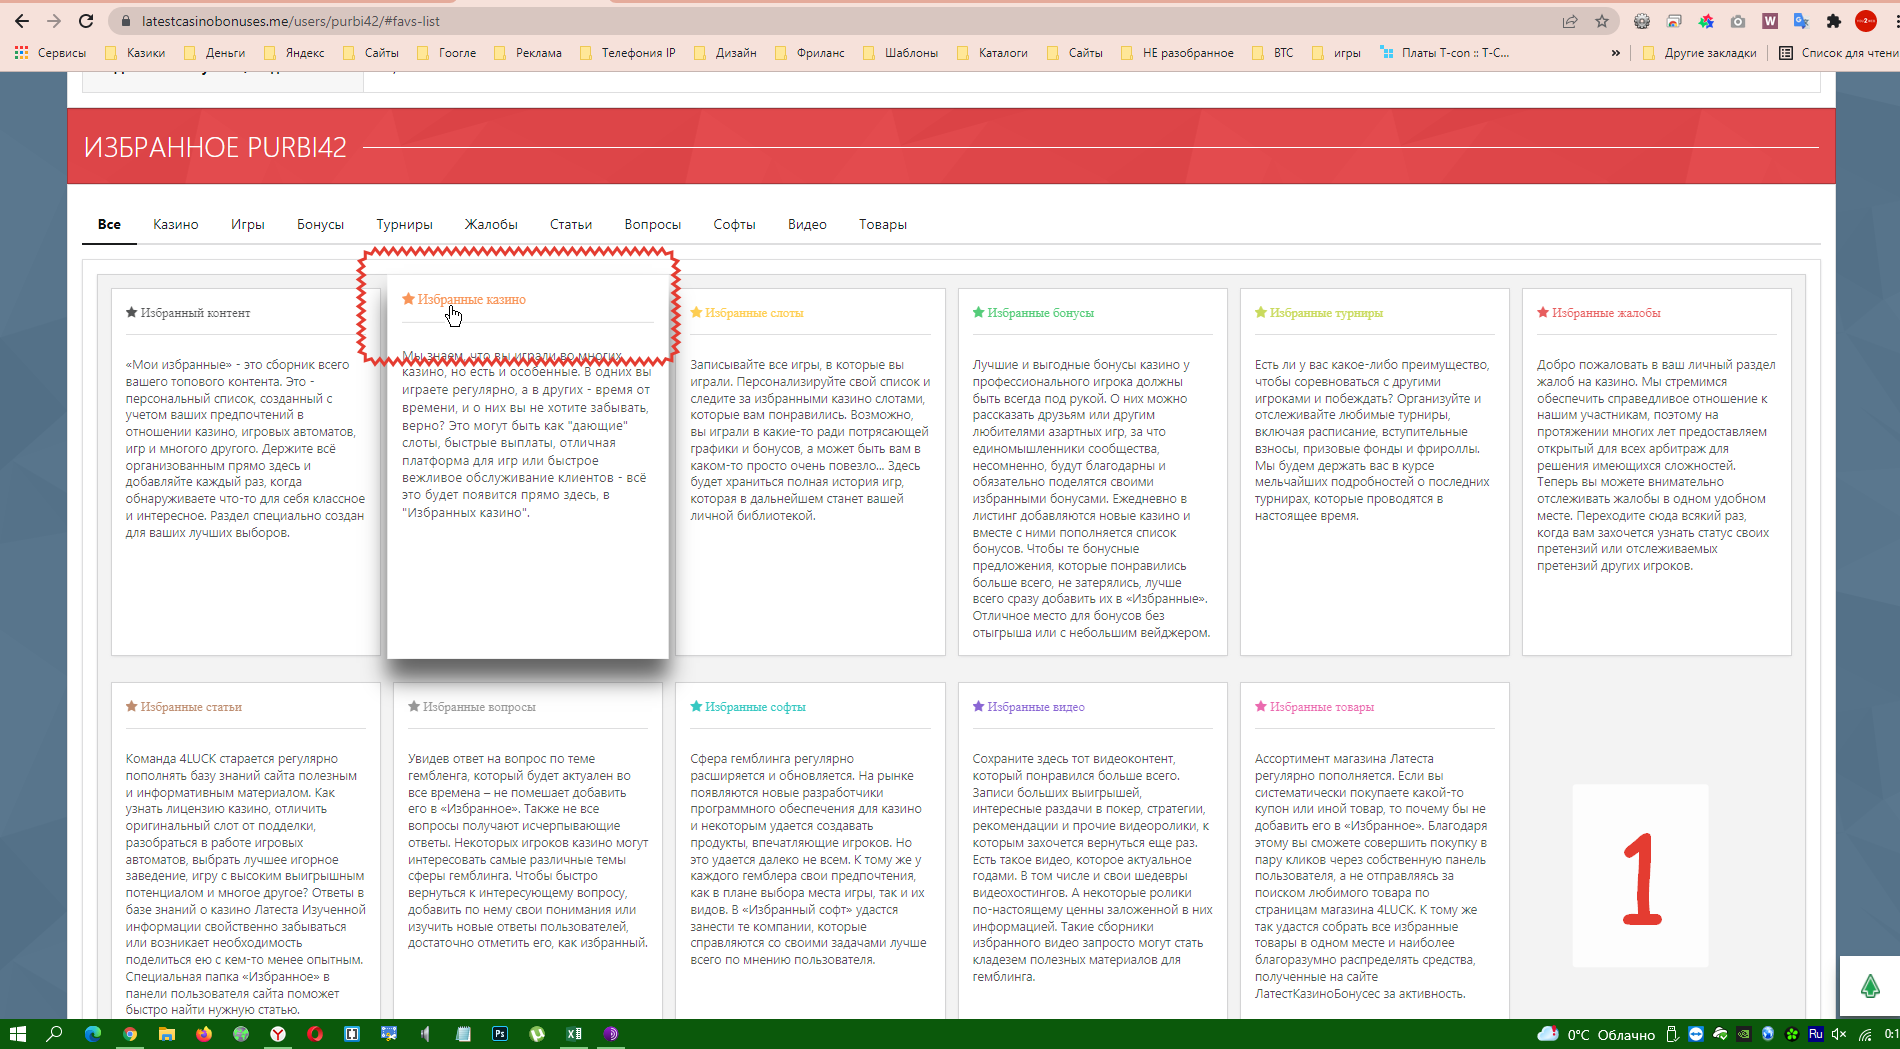Reload the page with the refresh button
1900x1049 pixels.
(86, 21)
